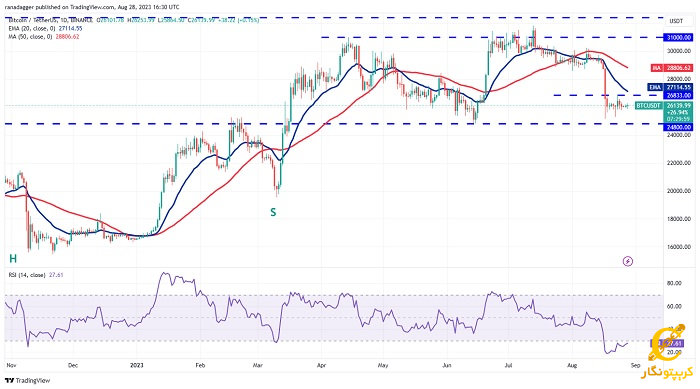Screen dimensions: 700x389
Task: Click the blue 26833.00 level tag
Action: pyautogui.click(x=679, y=95)
